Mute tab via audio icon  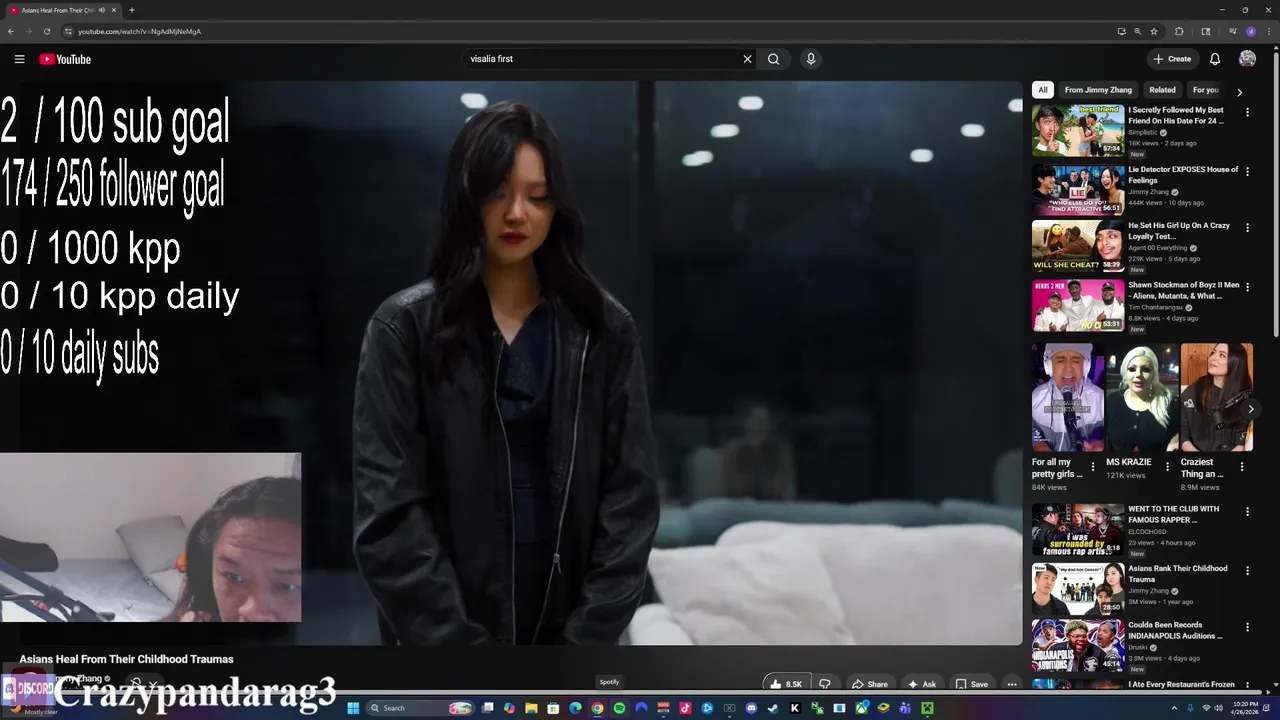click(x=102, y=10)
